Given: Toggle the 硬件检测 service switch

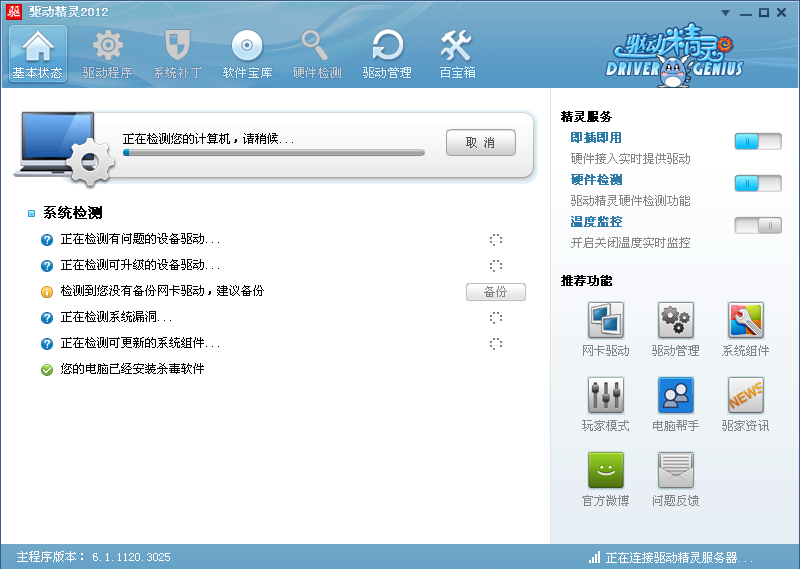Looking at the screenshot, I should 758,183.
